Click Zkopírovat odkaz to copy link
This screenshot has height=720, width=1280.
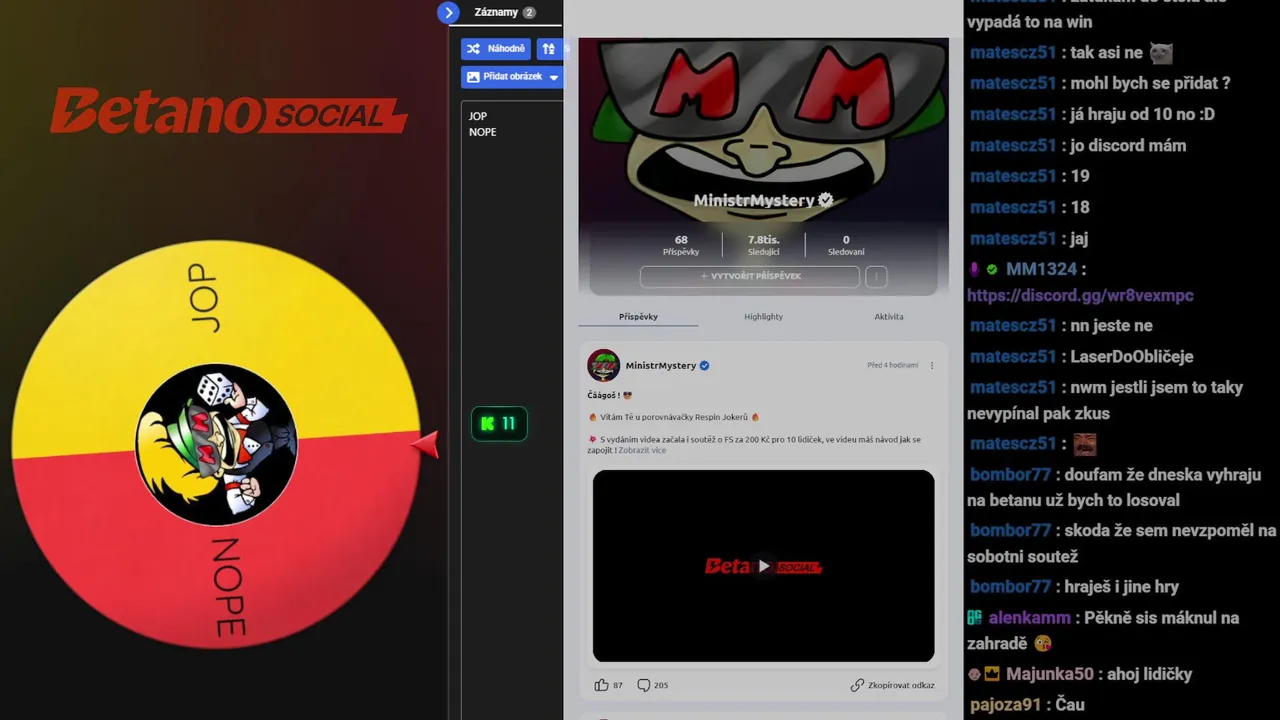893,685
